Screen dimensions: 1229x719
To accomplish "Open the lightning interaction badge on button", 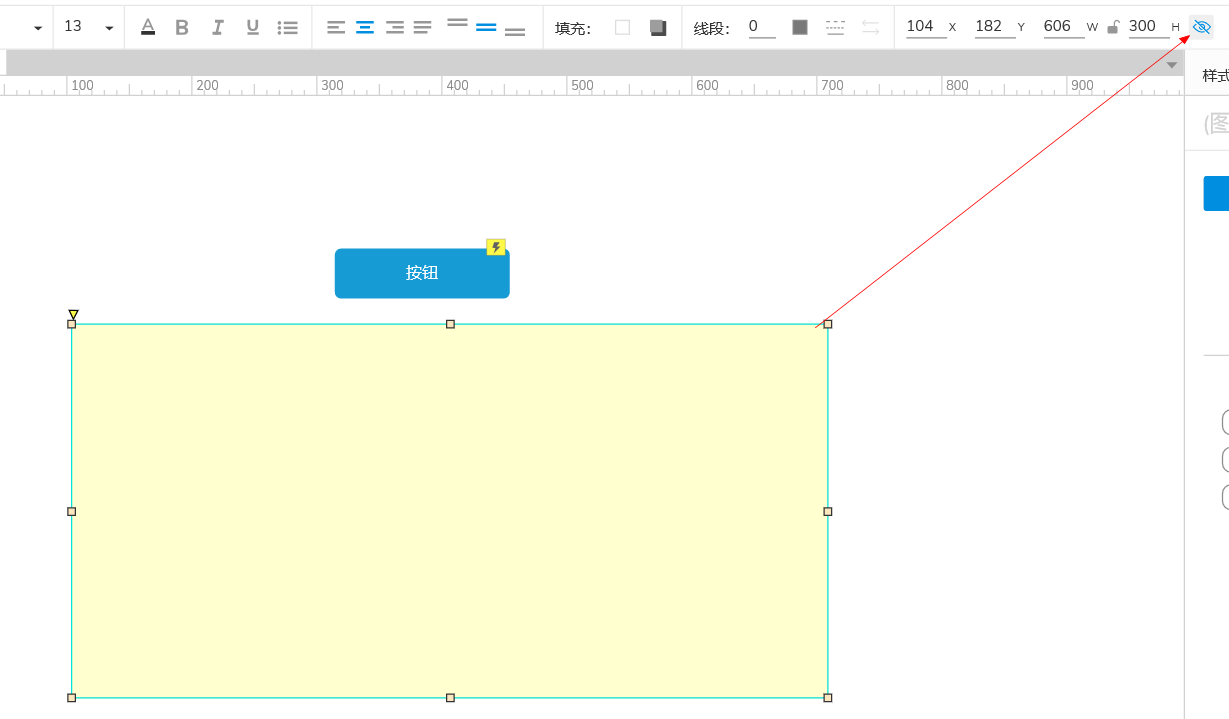I will coord(496,247).
